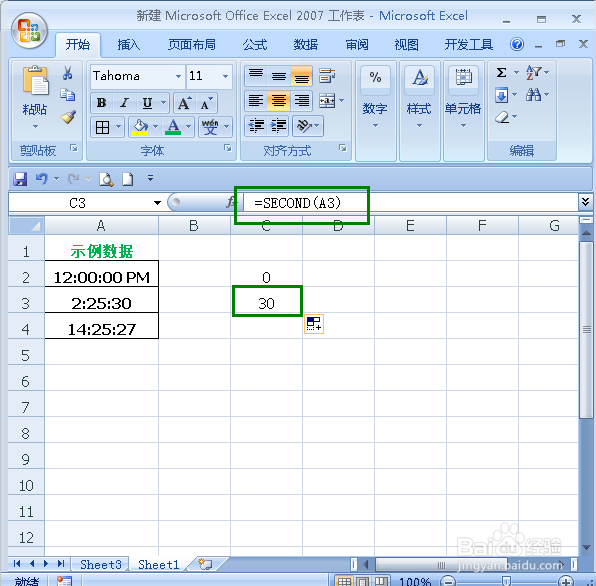The image size is (596, 586).
Task: Open the Styles (样式) group
Action: [x=419, y=111]
